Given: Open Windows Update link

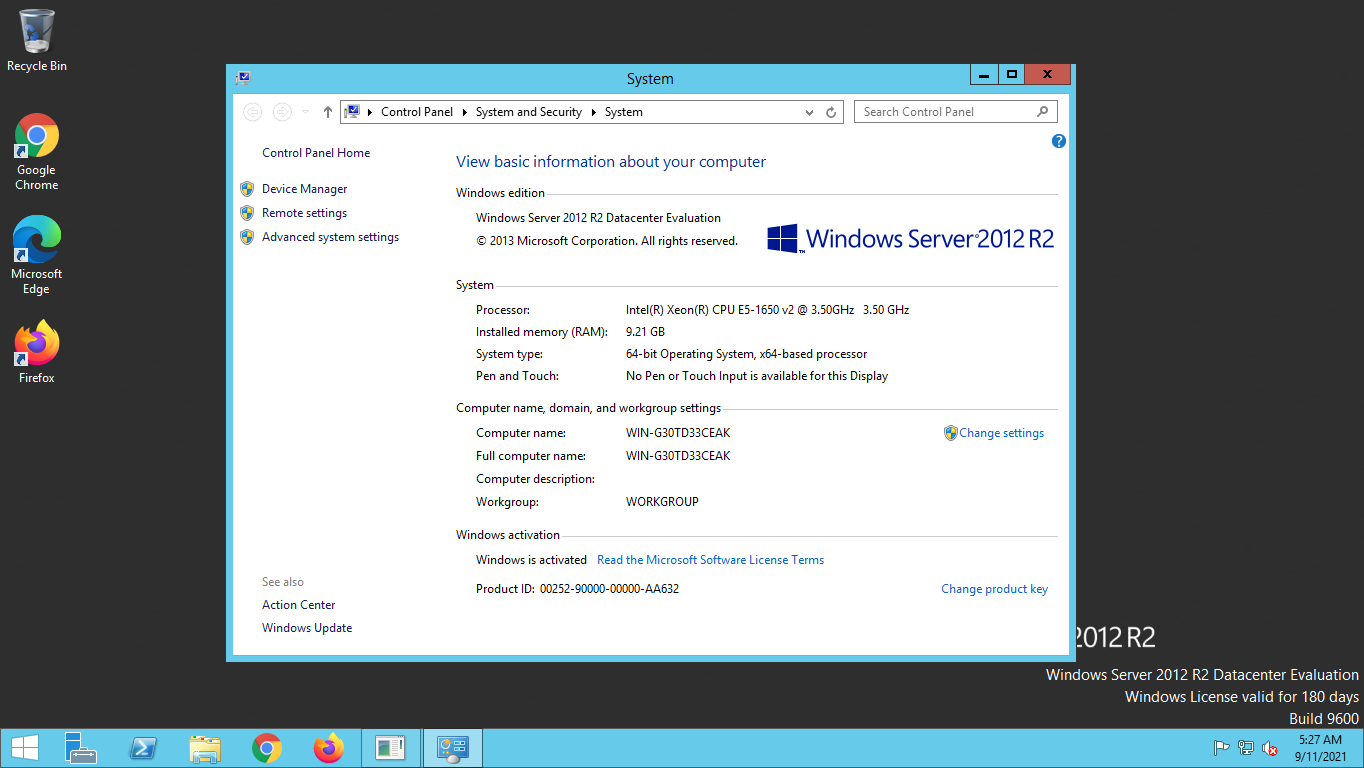Looking at the screenshot, I should tap(307, 628).
